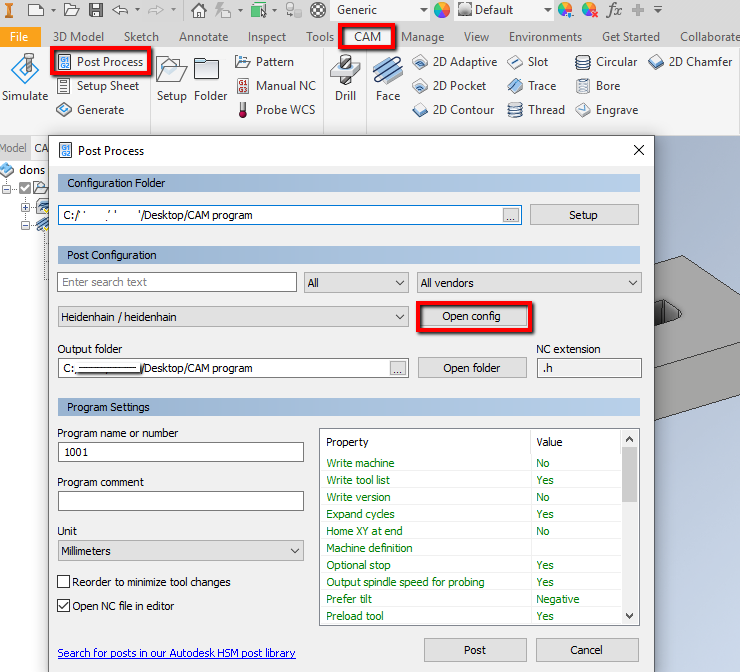Create a new Folder from ribbon

206,70
